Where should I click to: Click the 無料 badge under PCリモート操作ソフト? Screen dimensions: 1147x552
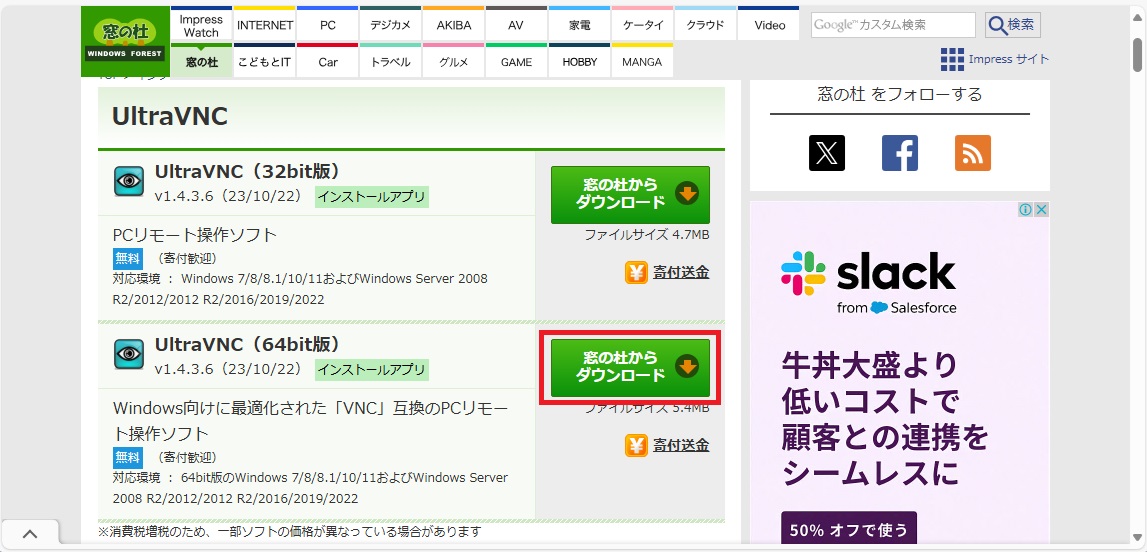click(127, 258)
